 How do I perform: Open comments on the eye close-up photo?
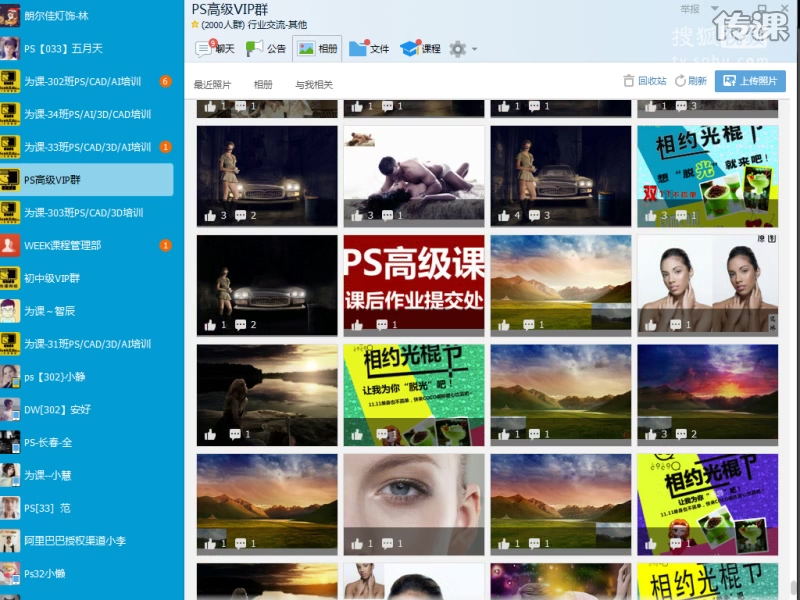387,544
